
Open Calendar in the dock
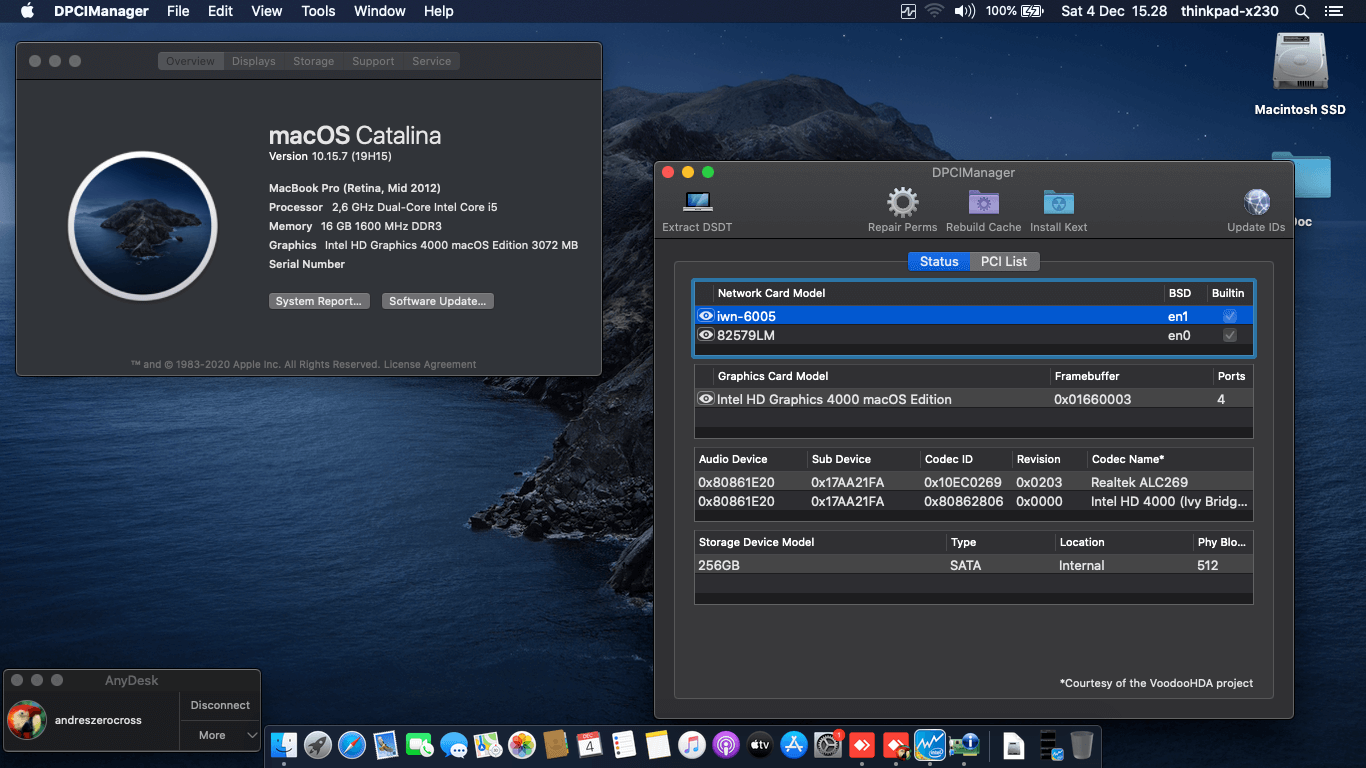(588, 744)
